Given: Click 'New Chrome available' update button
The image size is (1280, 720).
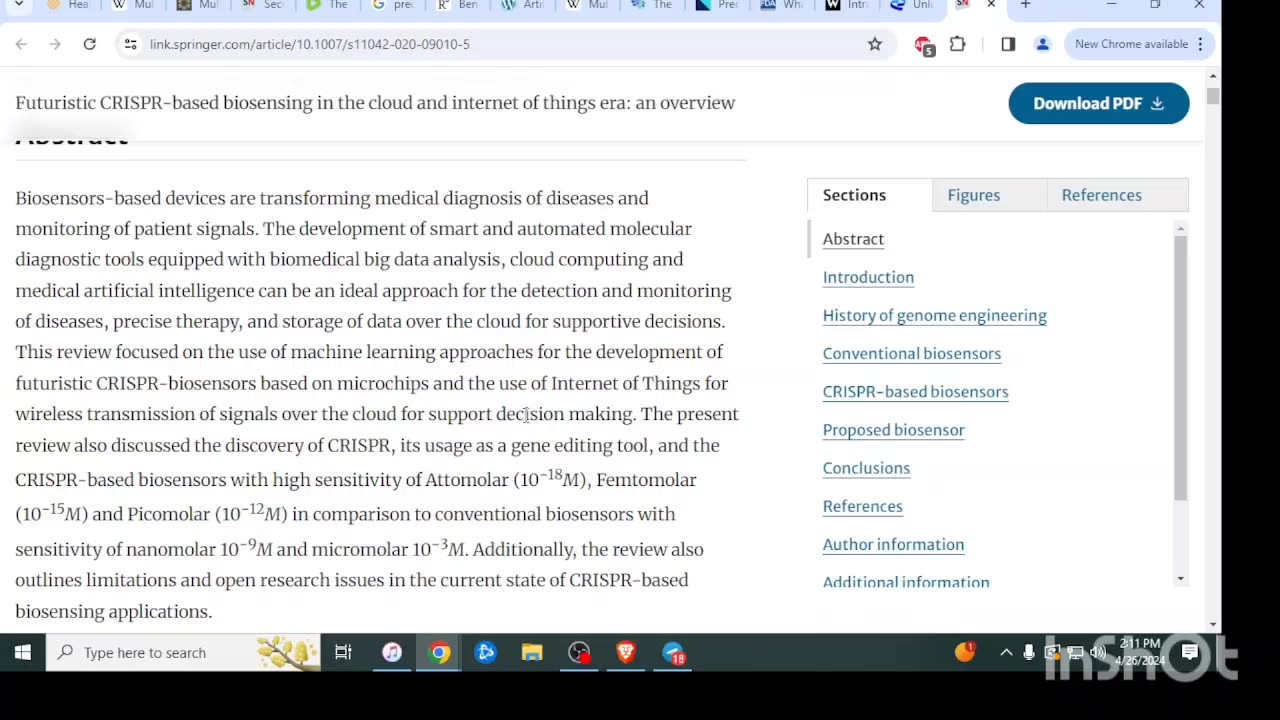Looking at the screenshot, I should (1132, 44).
